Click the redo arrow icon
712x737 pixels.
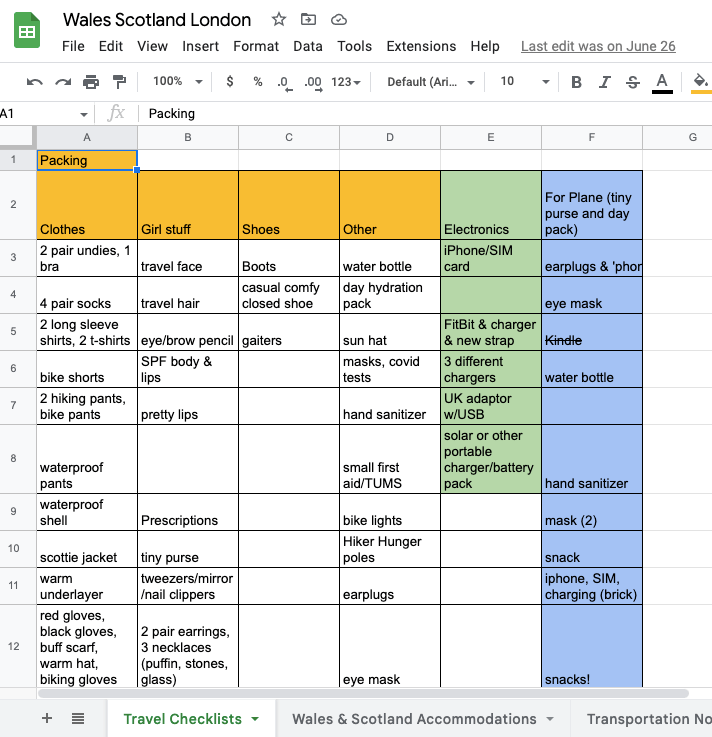(x=63, y=82)
